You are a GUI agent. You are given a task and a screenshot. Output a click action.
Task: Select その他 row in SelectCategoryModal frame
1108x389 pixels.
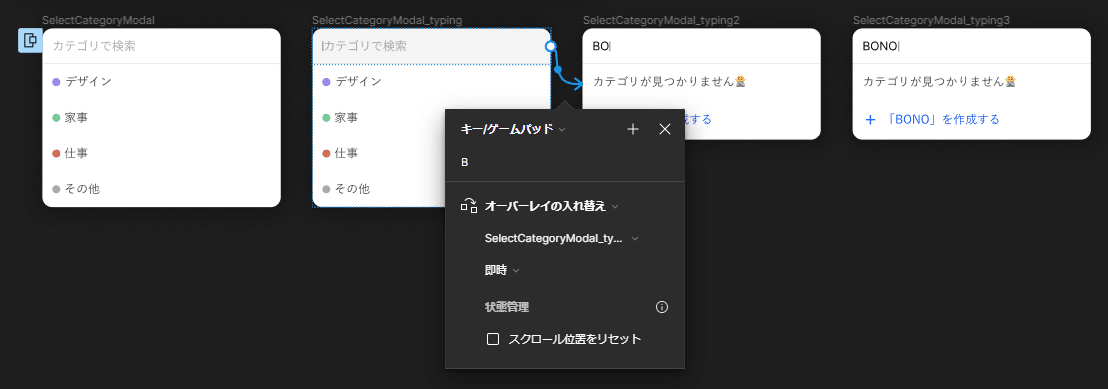[162, 189]
